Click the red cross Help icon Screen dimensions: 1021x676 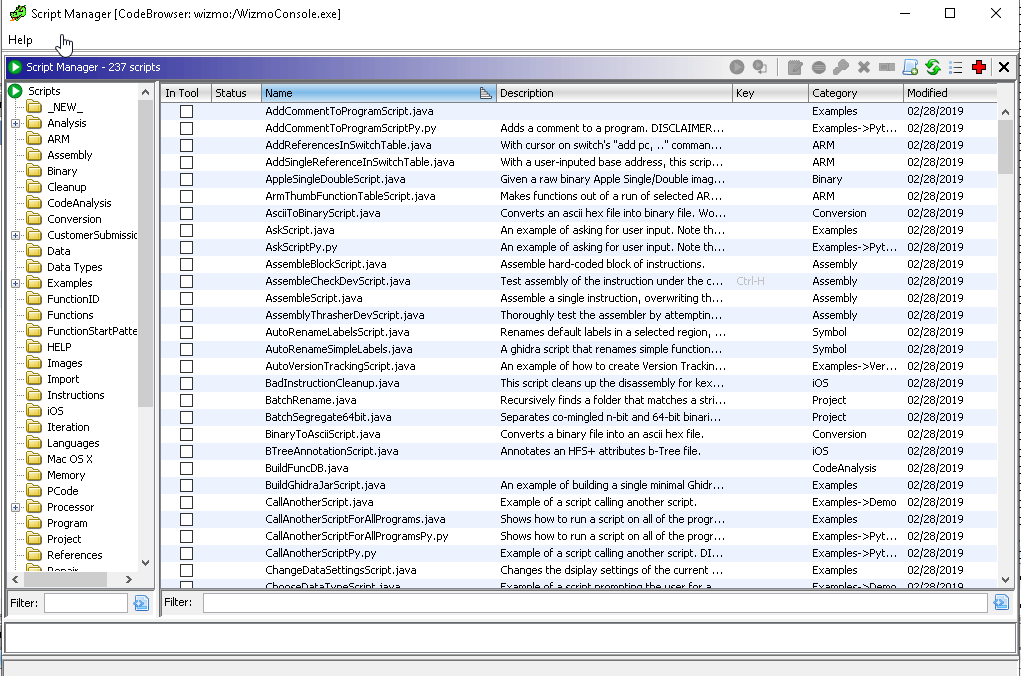(979, 67)
